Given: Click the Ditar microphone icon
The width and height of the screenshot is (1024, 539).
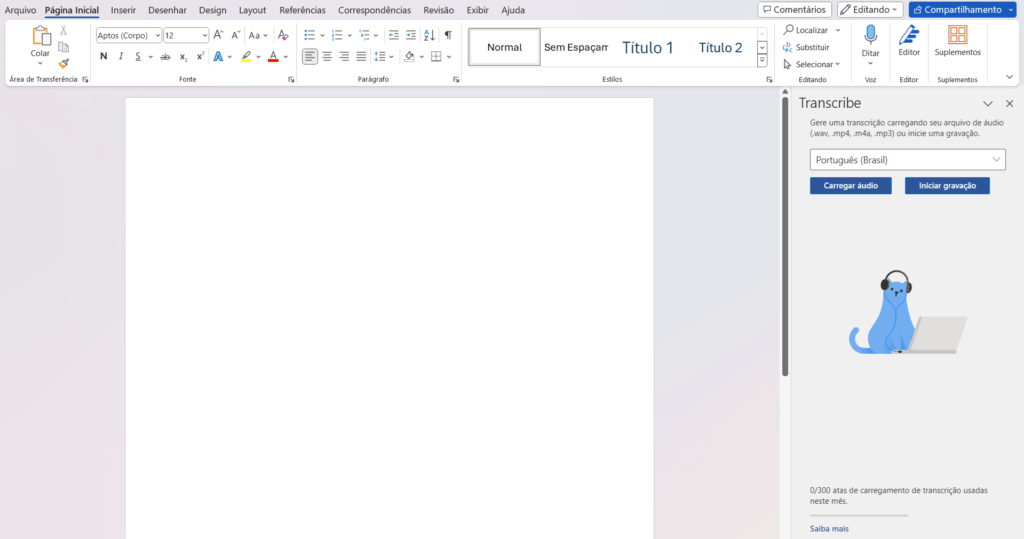Looking at the screenshot, I should [871, 35].
